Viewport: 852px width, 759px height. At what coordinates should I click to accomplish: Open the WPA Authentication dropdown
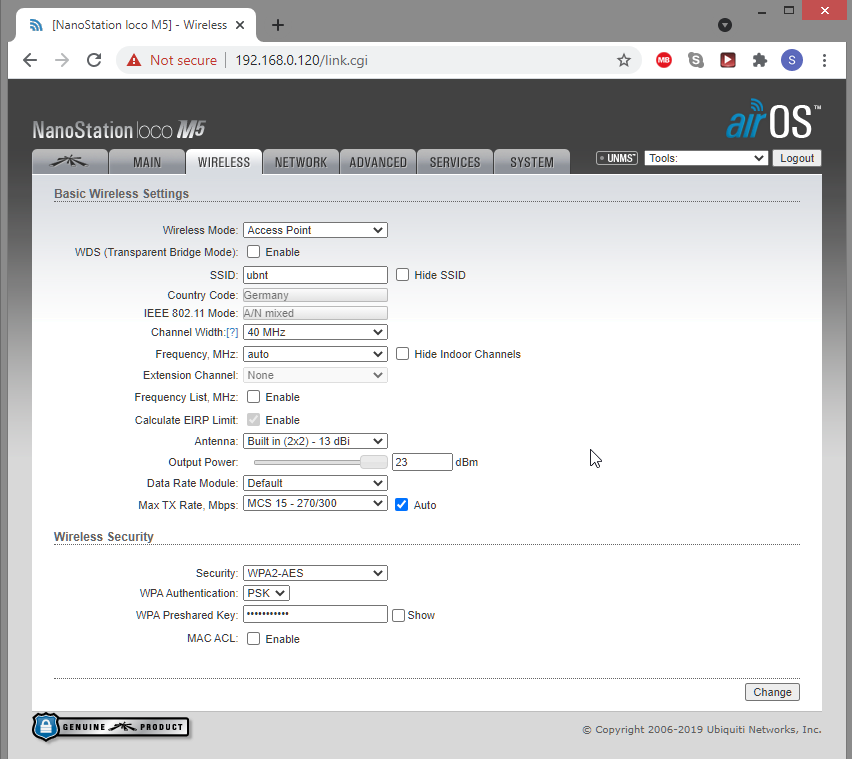click(x=266, y=593)
